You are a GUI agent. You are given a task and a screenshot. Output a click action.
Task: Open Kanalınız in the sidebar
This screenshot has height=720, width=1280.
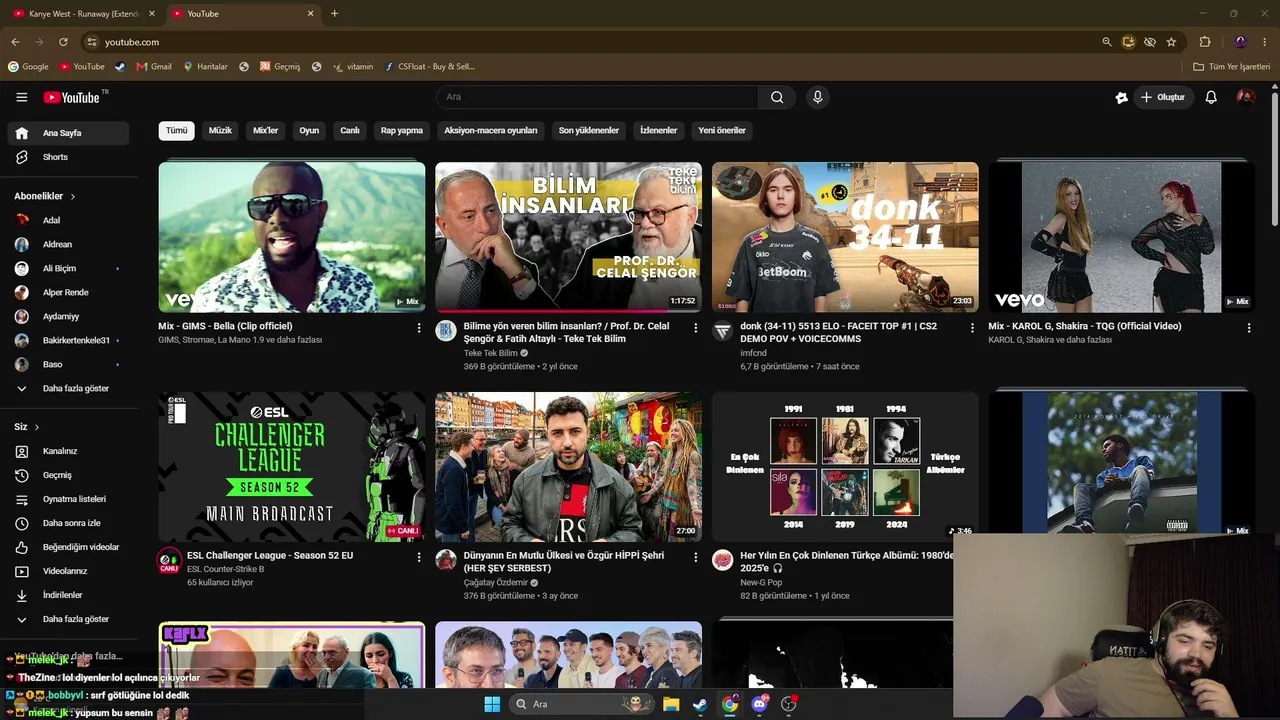click(69, 451)
